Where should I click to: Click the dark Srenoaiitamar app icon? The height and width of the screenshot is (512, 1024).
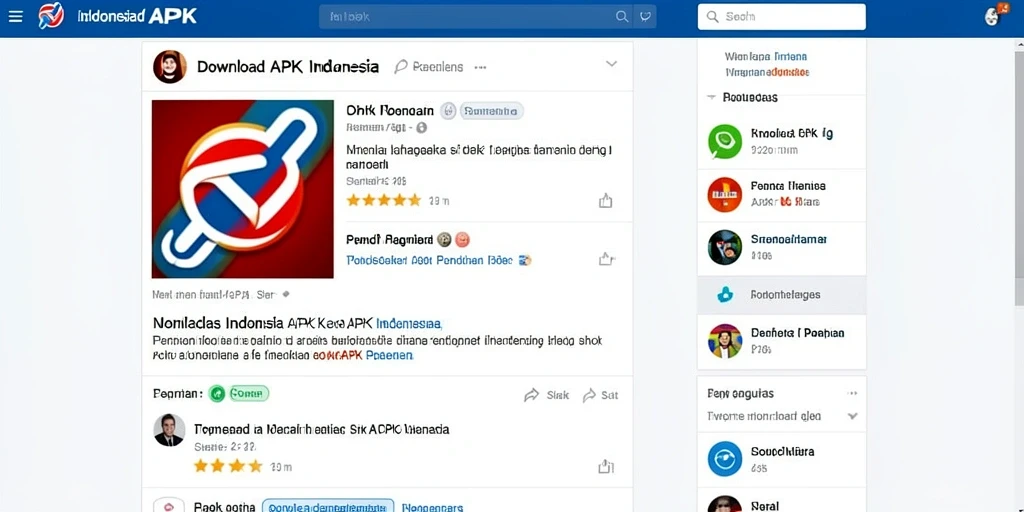[725, 248]
